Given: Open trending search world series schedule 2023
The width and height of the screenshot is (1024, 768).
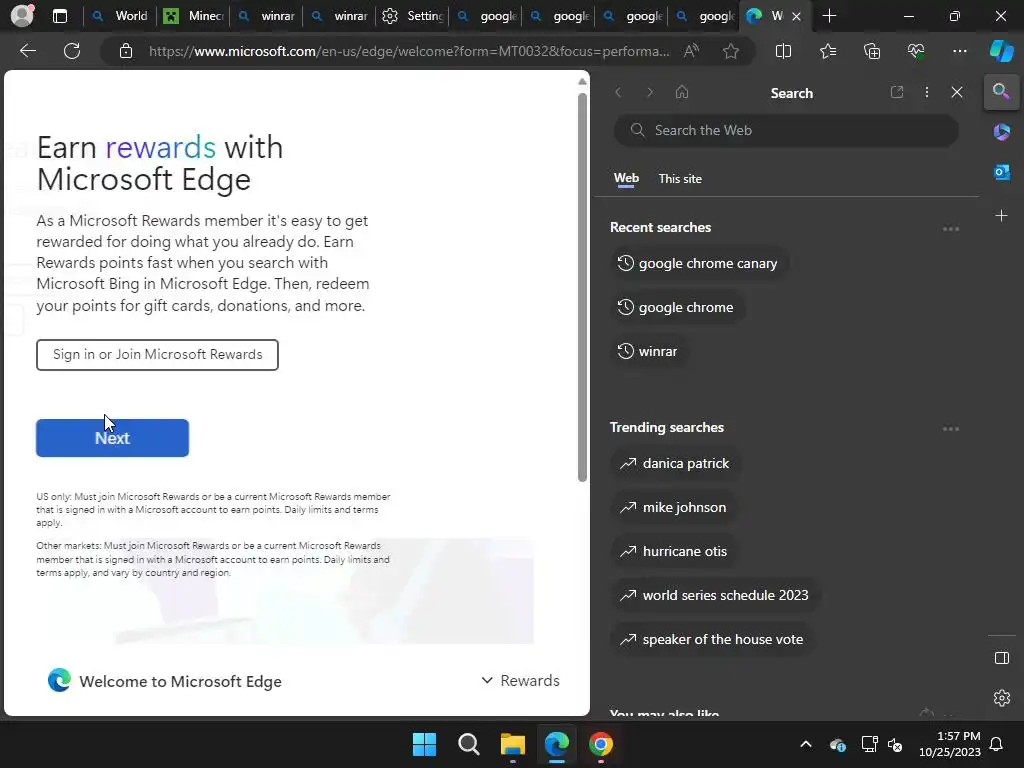Looking at the screenshot, I should click(x=715, y=595).
